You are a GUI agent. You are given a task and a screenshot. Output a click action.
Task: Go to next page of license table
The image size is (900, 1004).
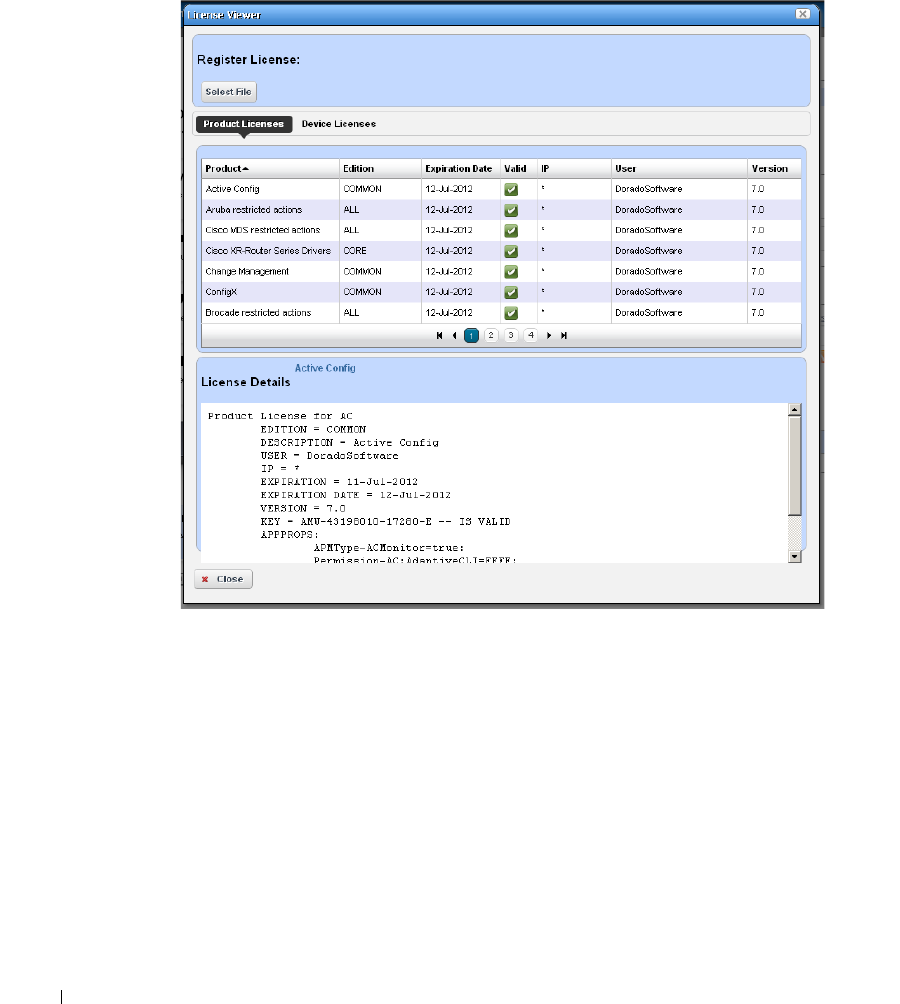[x=549, y=336]
